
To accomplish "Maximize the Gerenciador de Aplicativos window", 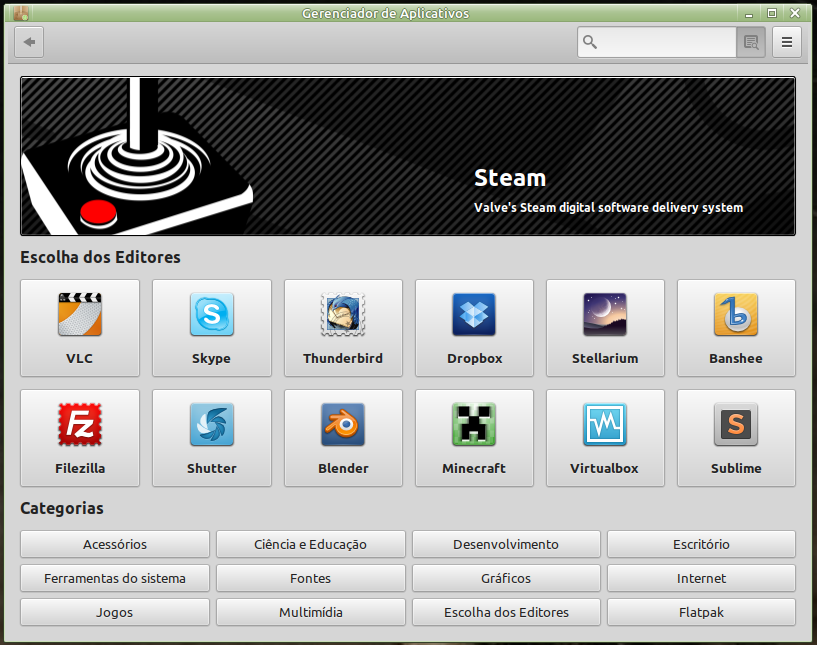I will coord(772,13).
